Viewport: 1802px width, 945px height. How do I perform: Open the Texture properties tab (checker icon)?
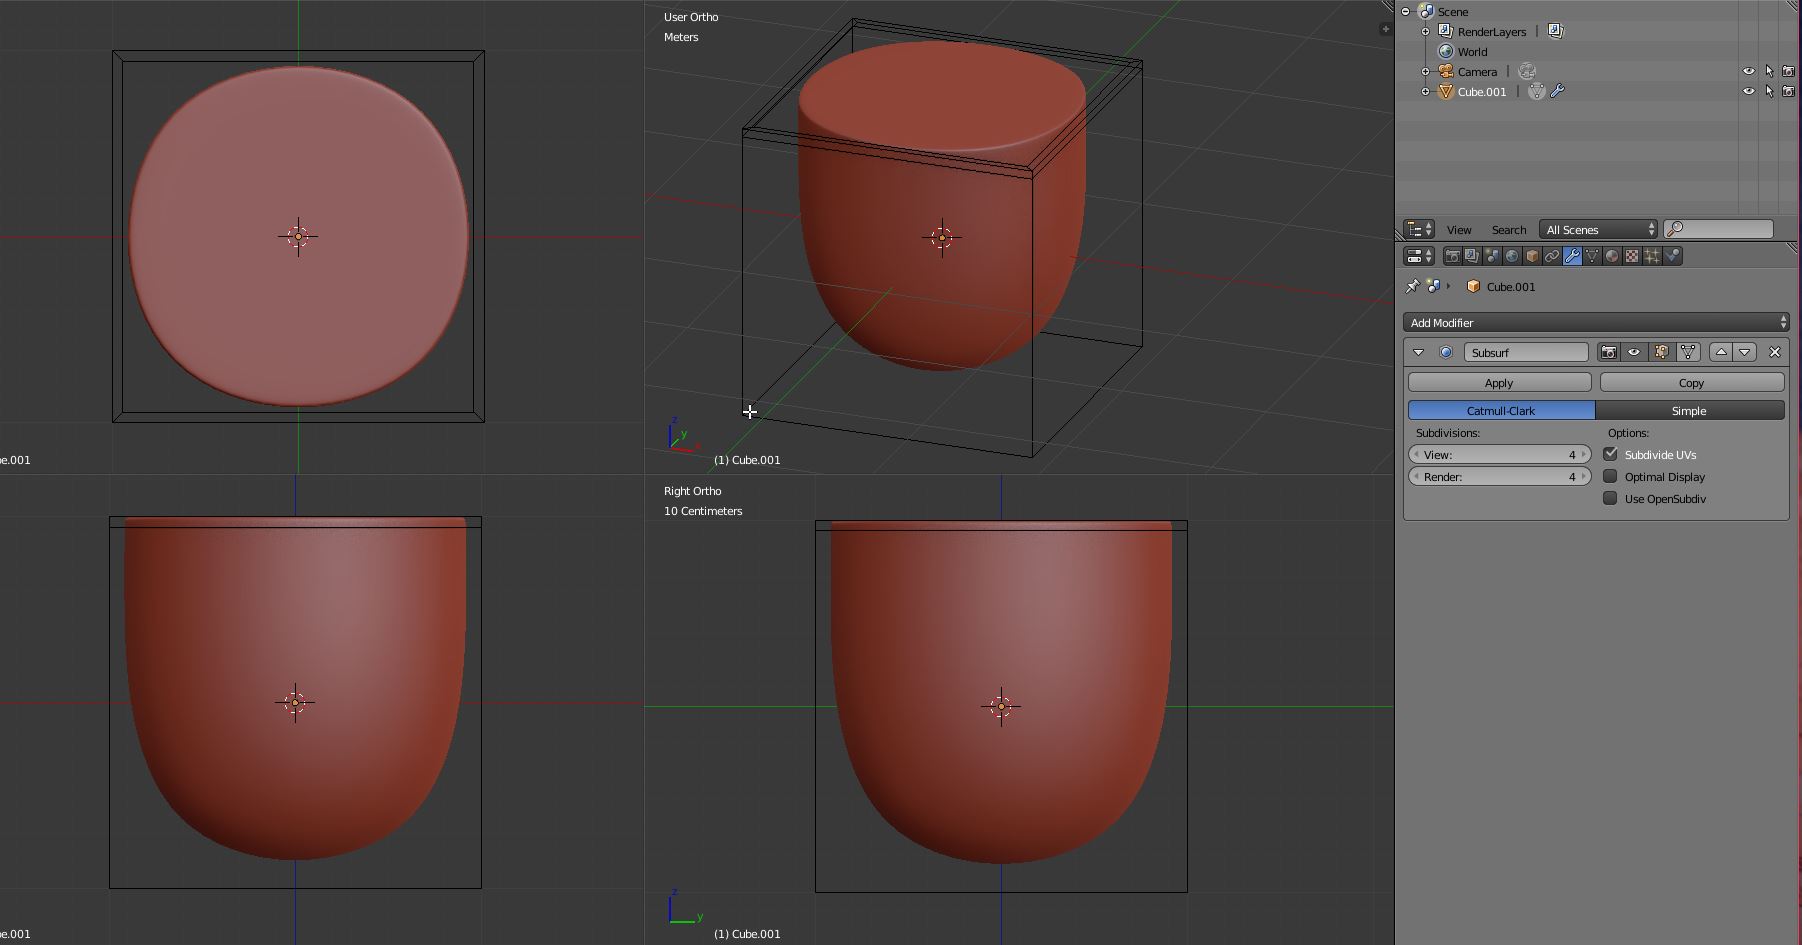click(1632, 257)
